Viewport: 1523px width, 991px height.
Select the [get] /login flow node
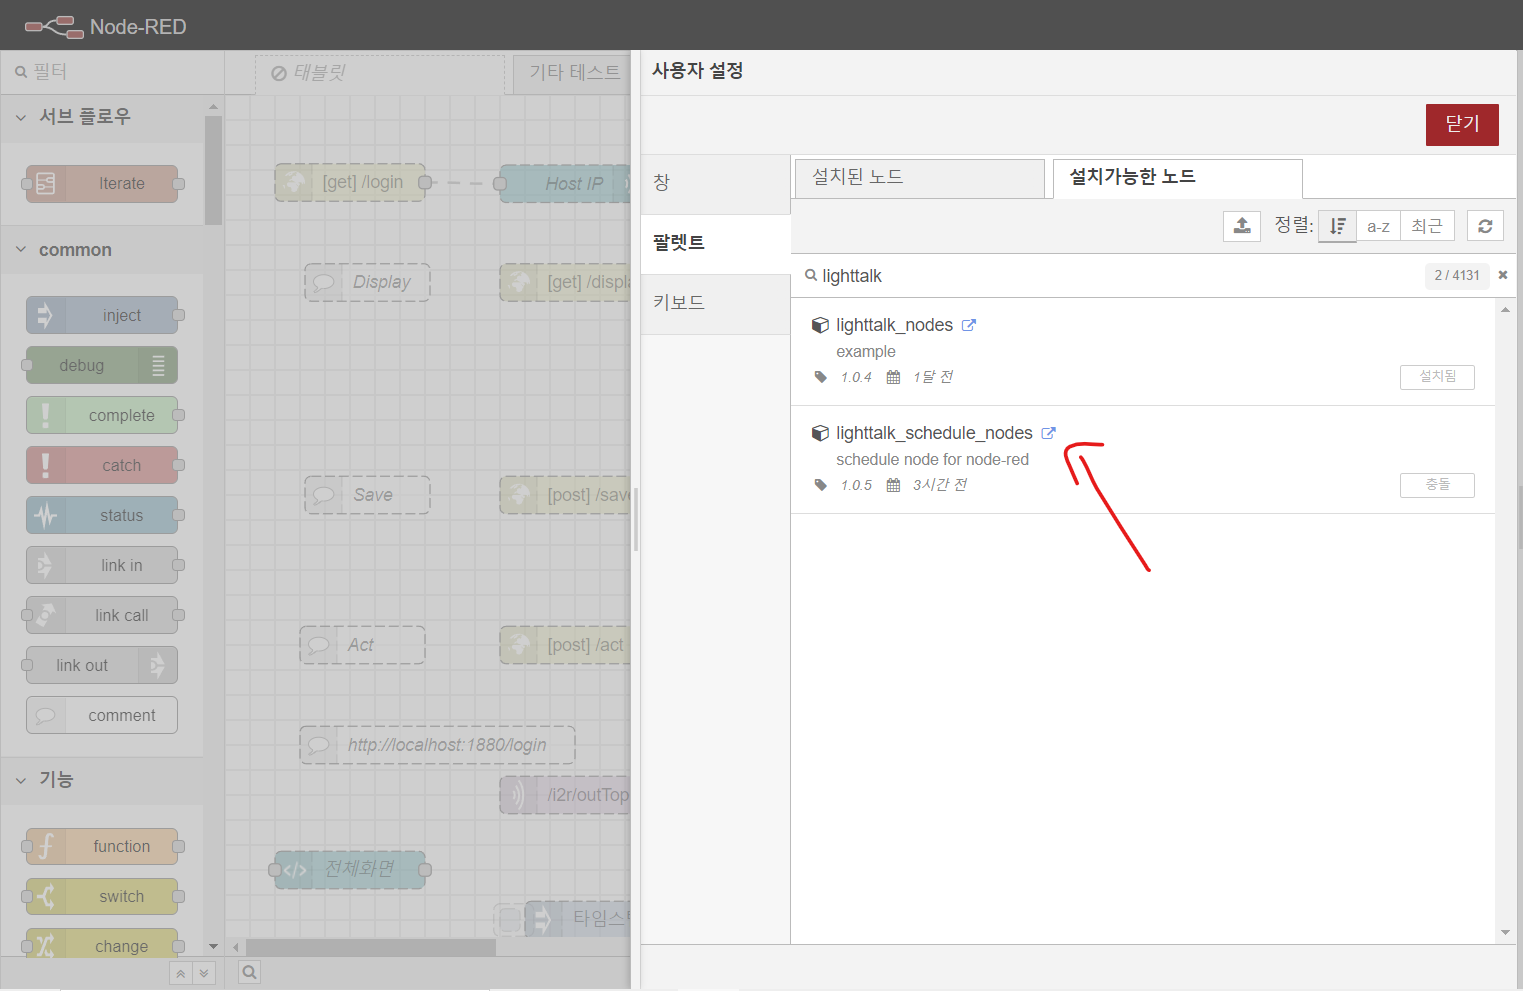(351, 183)
